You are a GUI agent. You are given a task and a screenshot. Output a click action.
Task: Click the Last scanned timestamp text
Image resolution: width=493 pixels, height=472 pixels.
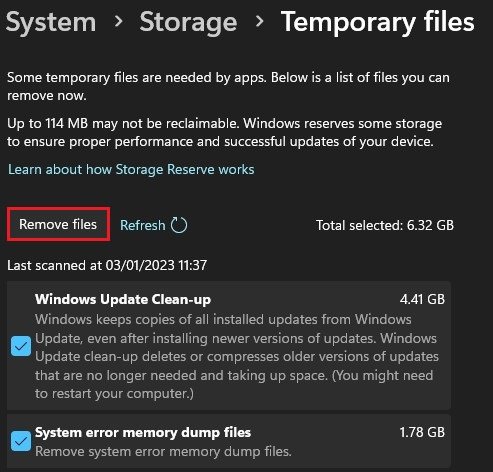tap(107, 266)
